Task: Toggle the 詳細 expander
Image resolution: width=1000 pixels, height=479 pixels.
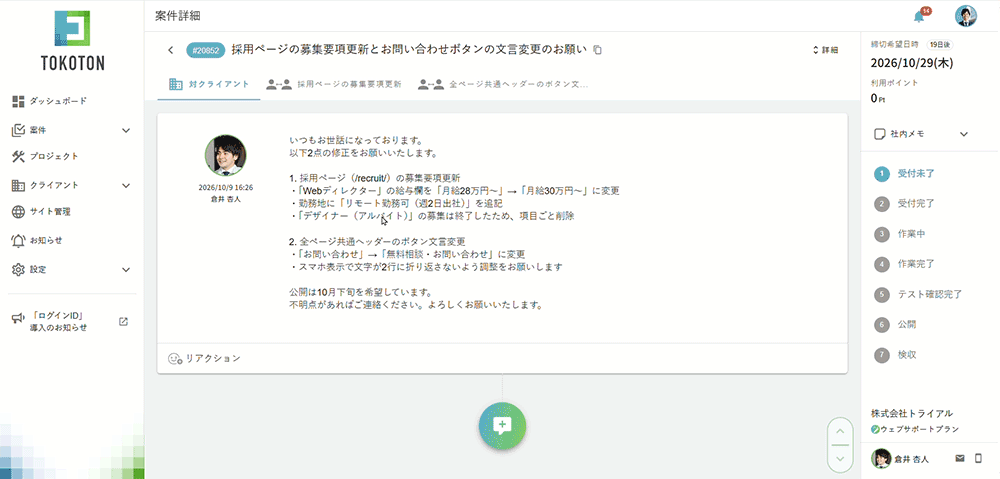Action: point(825,50)
